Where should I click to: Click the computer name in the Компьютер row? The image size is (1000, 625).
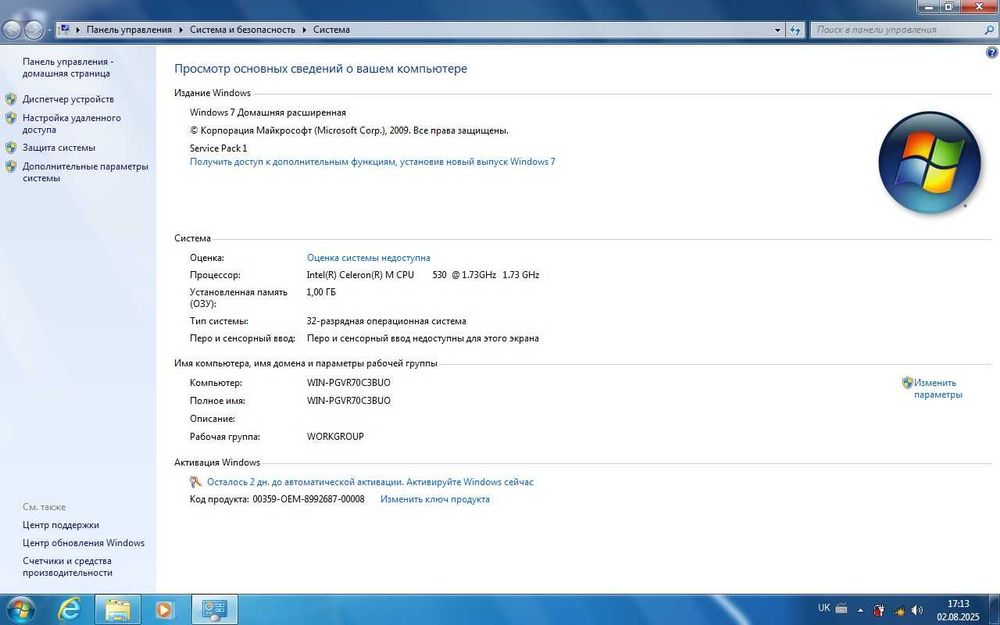tap(349, 383)
